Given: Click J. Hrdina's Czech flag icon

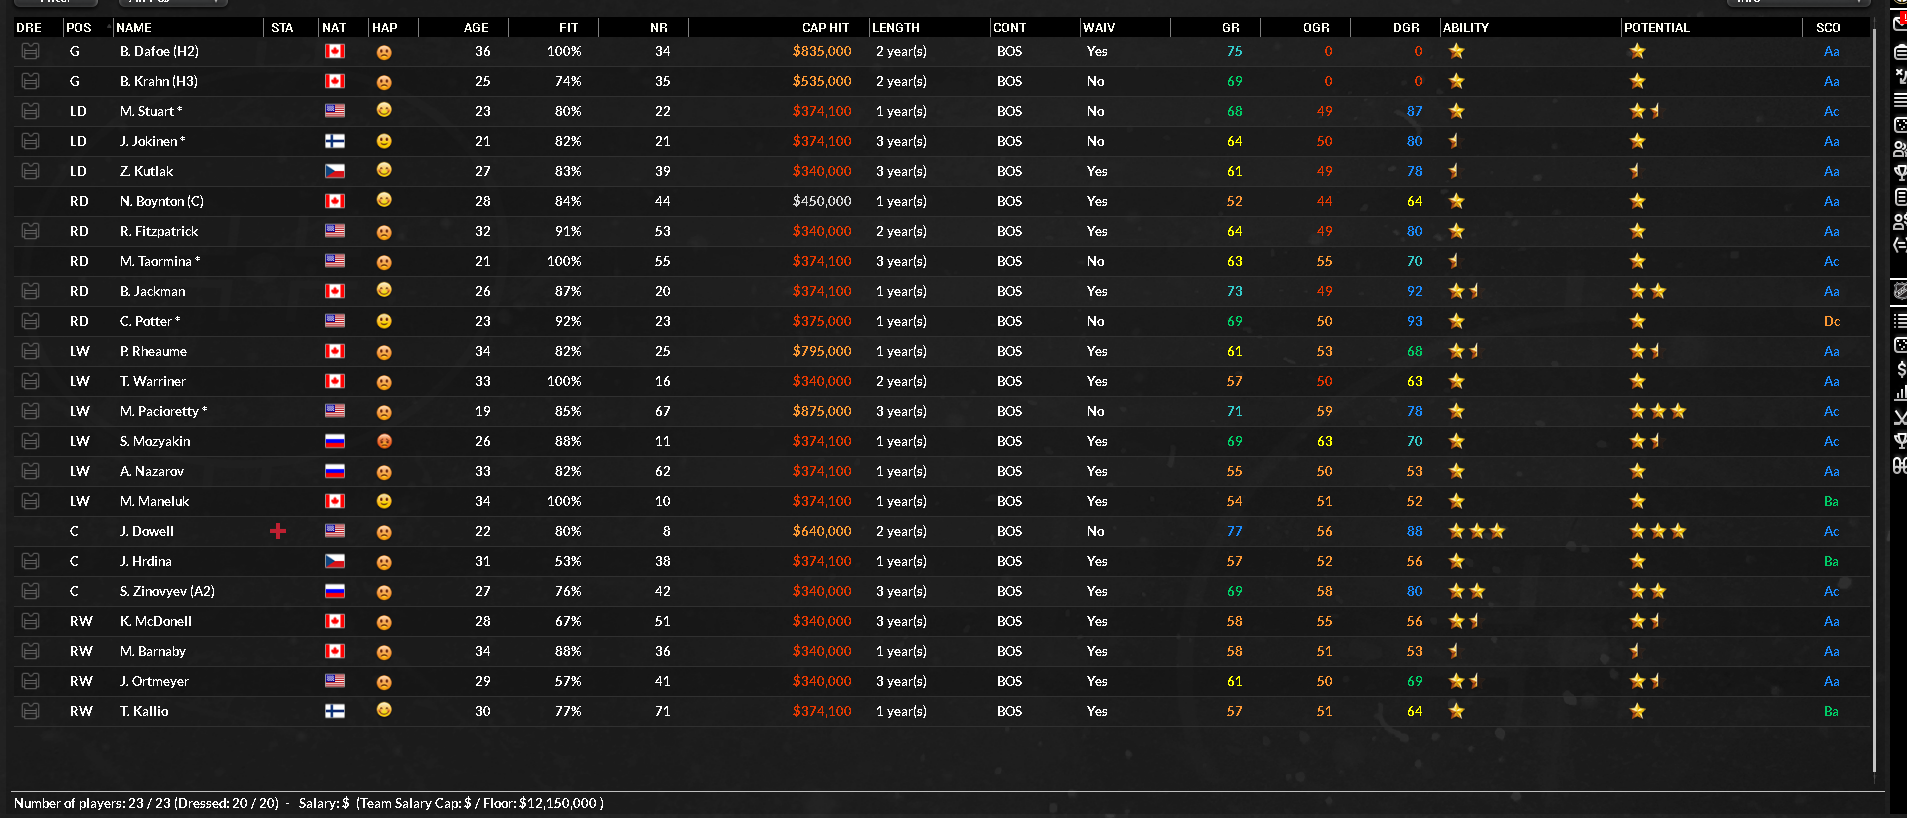Looking at the screenshot, I should (335, 561).
